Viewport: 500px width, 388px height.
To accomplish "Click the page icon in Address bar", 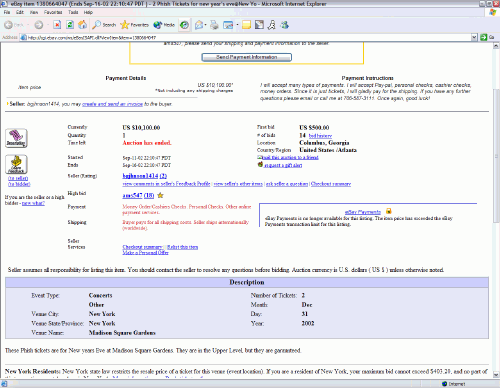I will [23, 37].
